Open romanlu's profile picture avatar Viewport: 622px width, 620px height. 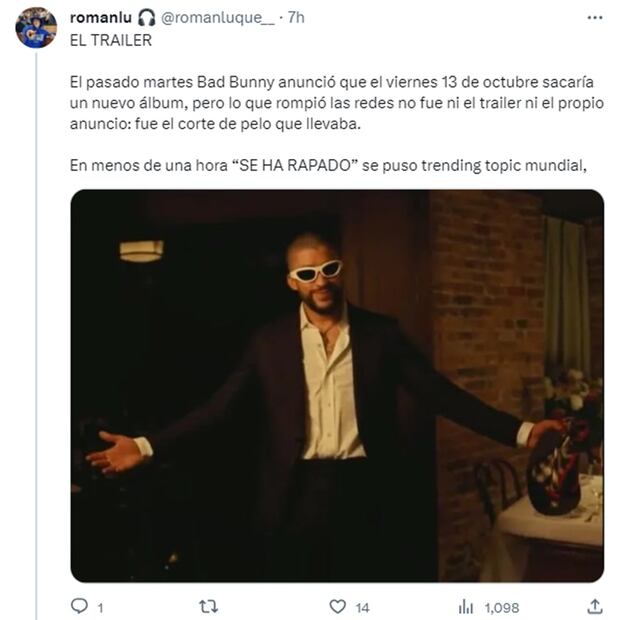(36, 27)
